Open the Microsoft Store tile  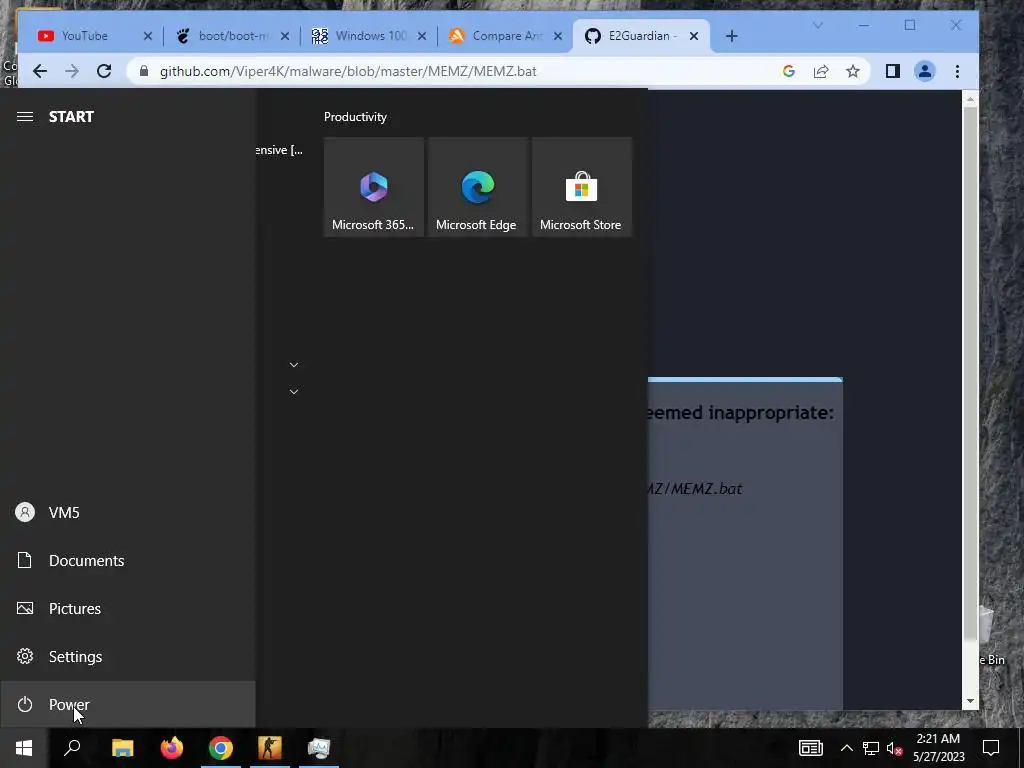click(581, 187)
